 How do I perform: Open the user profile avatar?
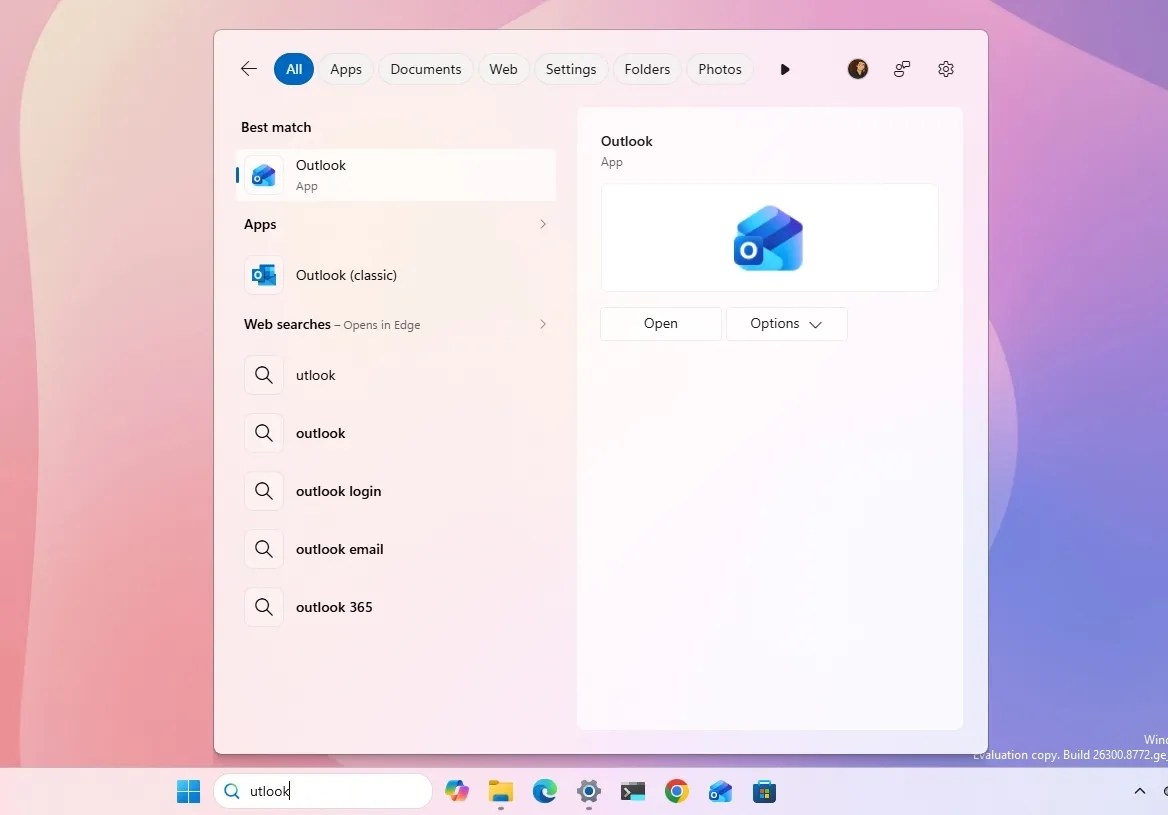[857, 69]
